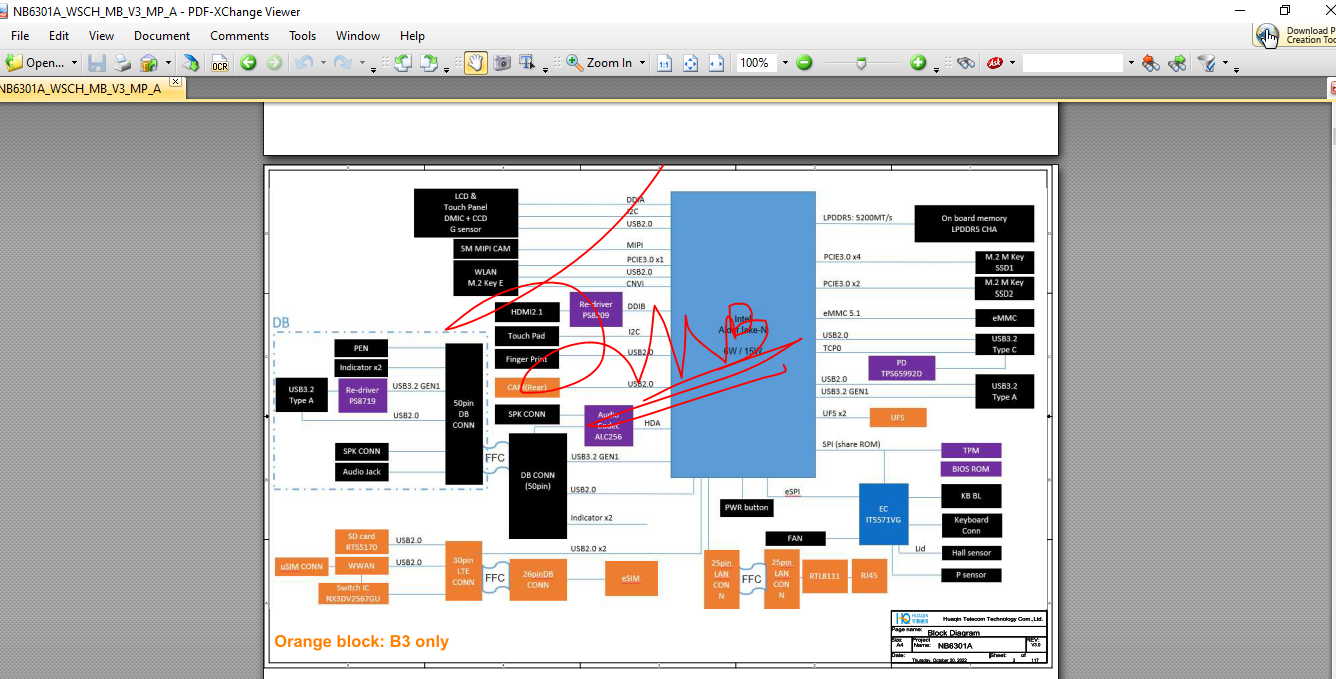Screen dimensions: 1336x679
Task: Click the '5M MIPI CAM' block
Action: [485, 248]
